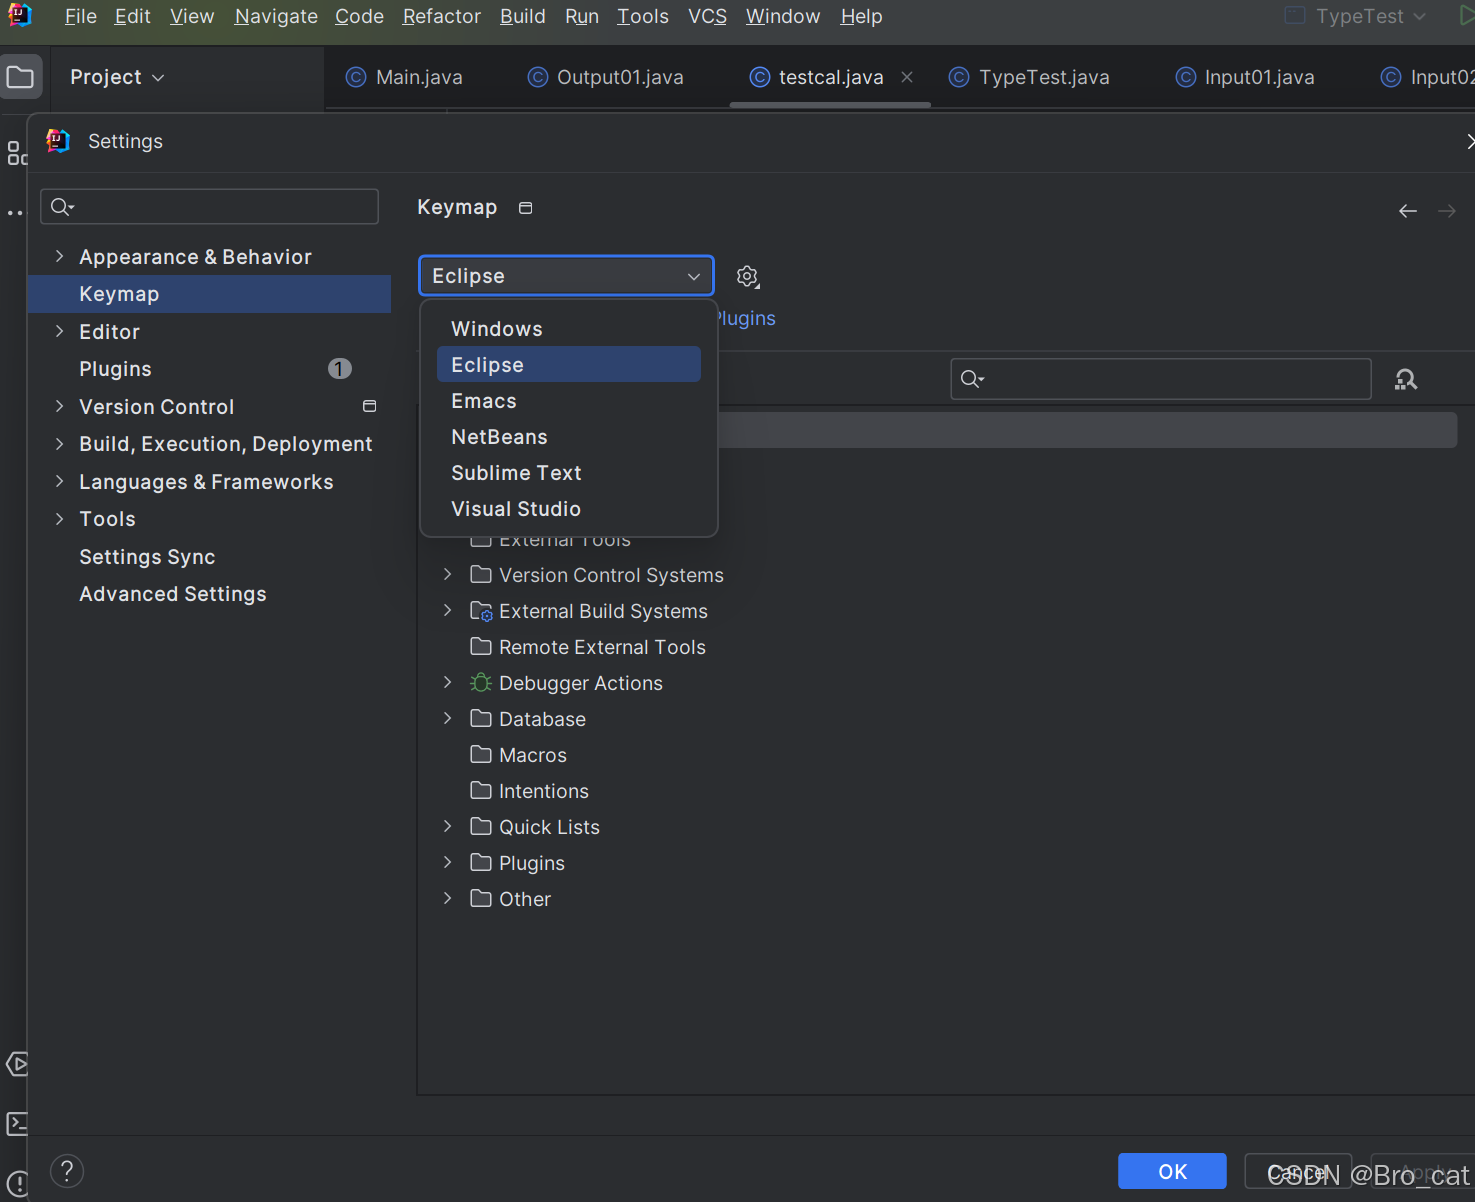This screenshot has height=1202, width=1475.
Task: Expand Version Control settings section
Action: tap(60, 406)
